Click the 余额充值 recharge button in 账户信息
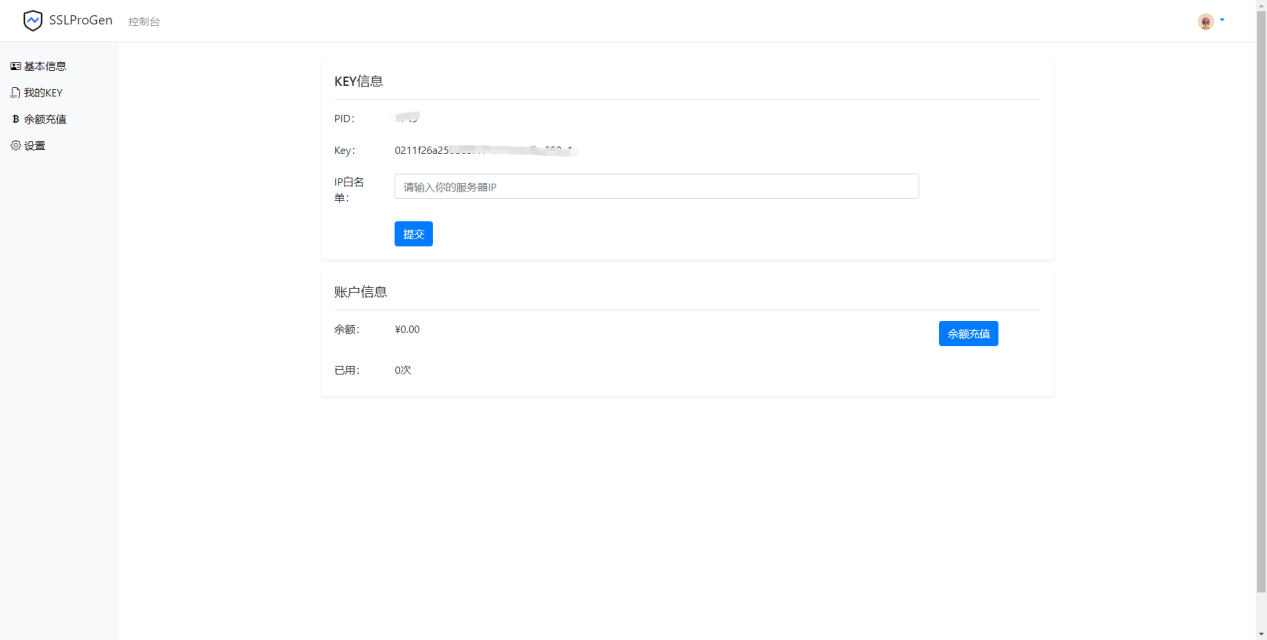1267x640 pixels. pos(968,333)
